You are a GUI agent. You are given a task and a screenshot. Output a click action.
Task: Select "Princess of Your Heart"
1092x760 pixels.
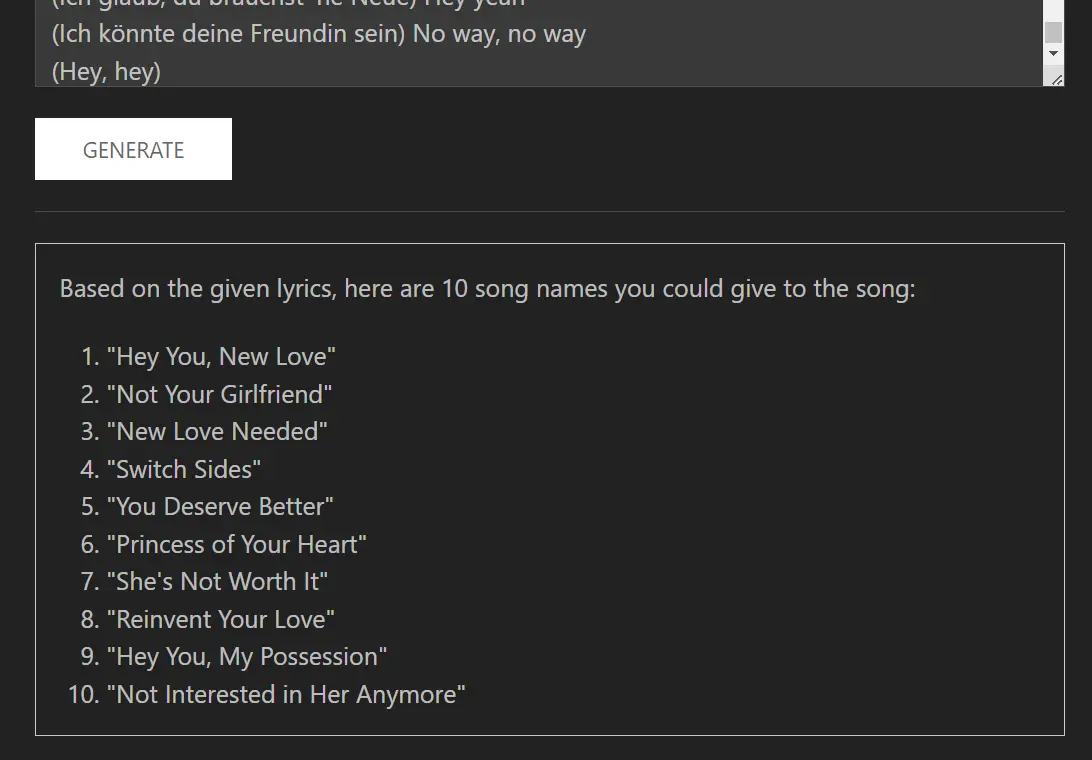[x=238, y=544]
